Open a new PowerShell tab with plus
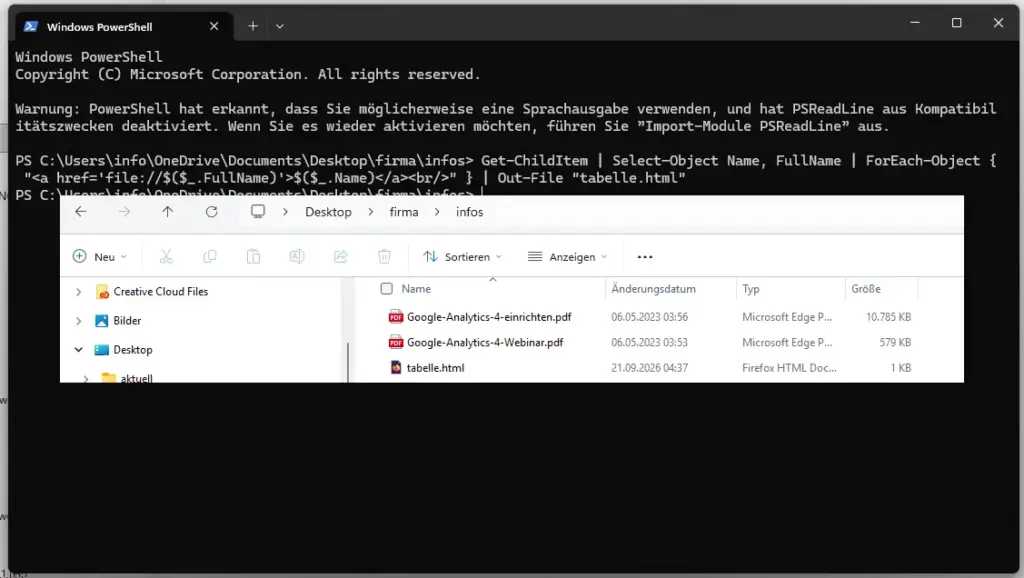The image size is (1024, 578). coord(253,26)
